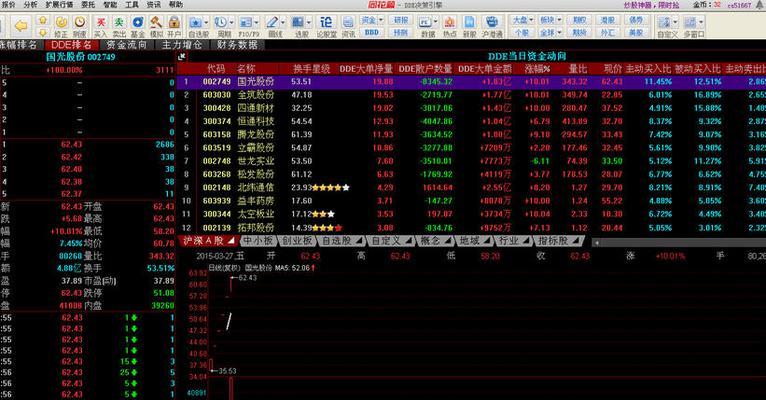Viewport: 766px width, 400px height.
Task: Select the 创业板 bottom tab
Action: pos(297,240)
